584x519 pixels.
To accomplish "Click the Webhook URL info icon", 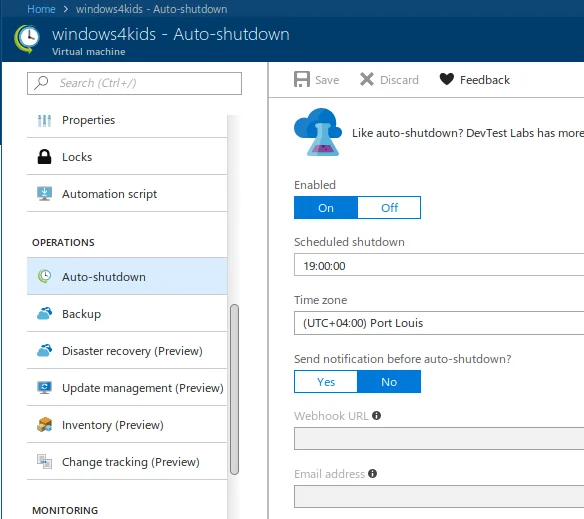I will (x=377, y=415).
